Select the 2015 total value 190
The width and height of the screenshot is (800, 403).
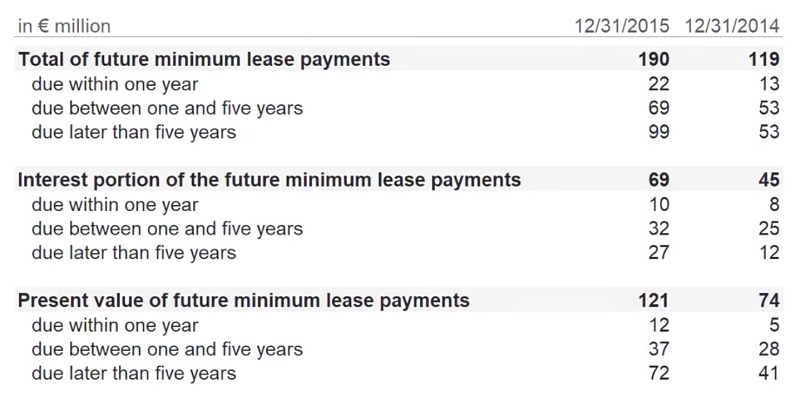point(654,59)
